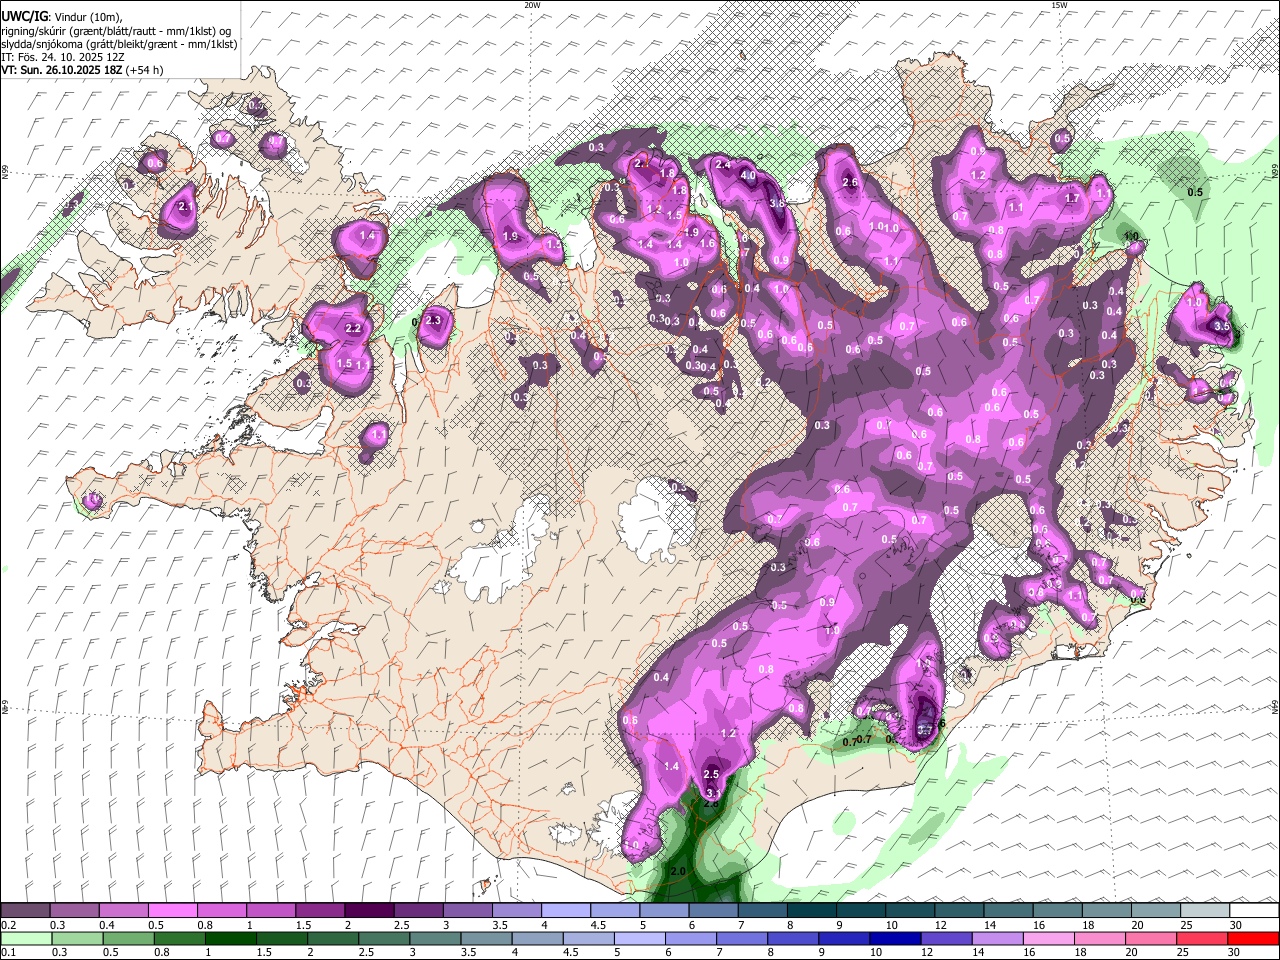Click the 3.5 value off the east coast
This screenshot has width=1280, height=960.
(x=1222, y=326)
